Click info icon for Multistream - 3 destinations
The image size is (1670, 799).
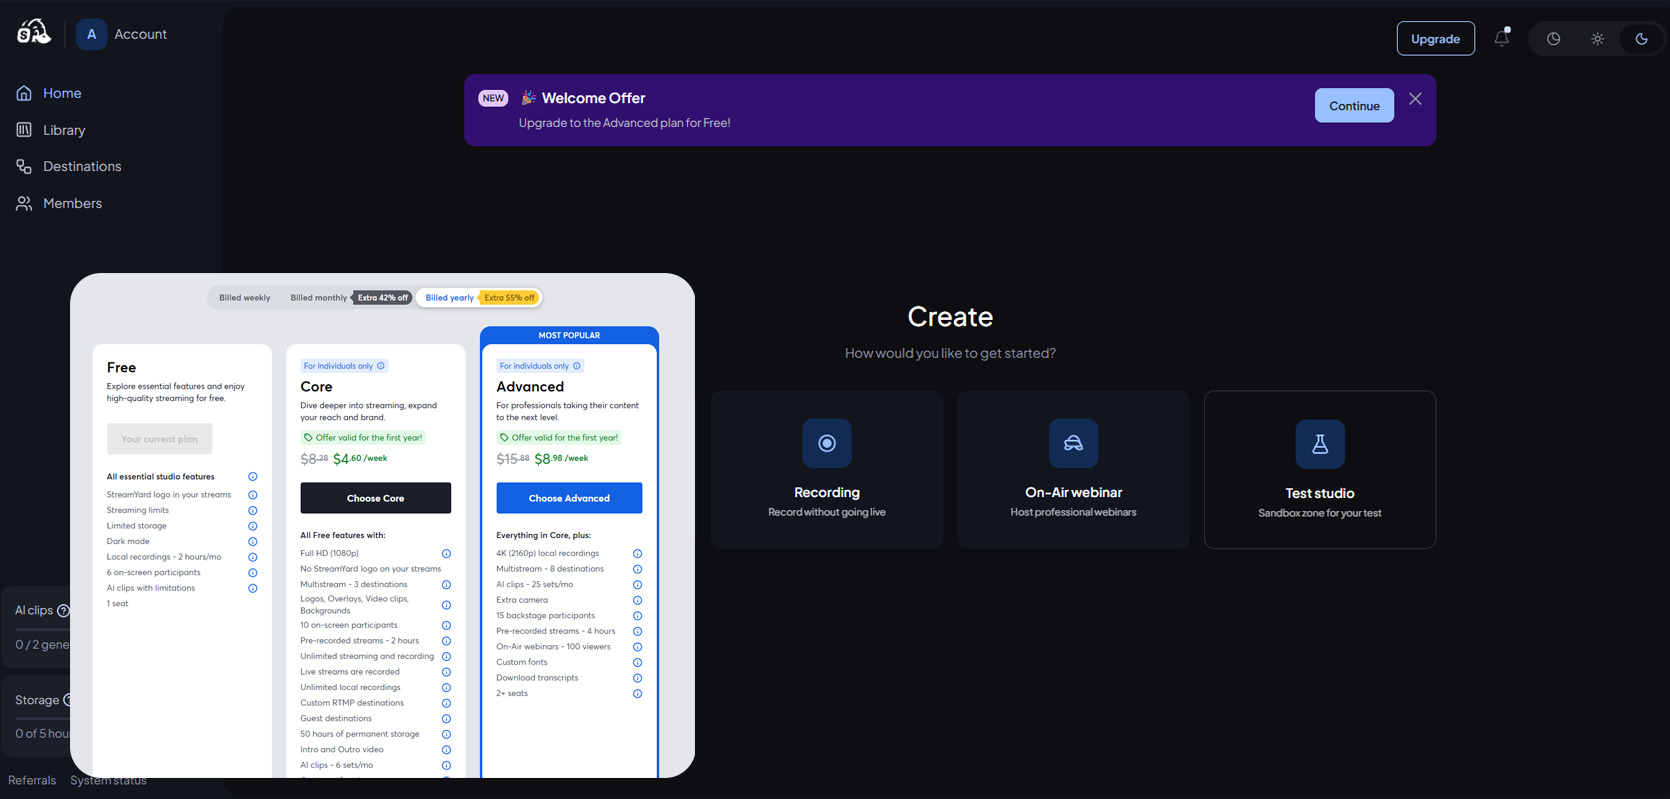(447, 585)
